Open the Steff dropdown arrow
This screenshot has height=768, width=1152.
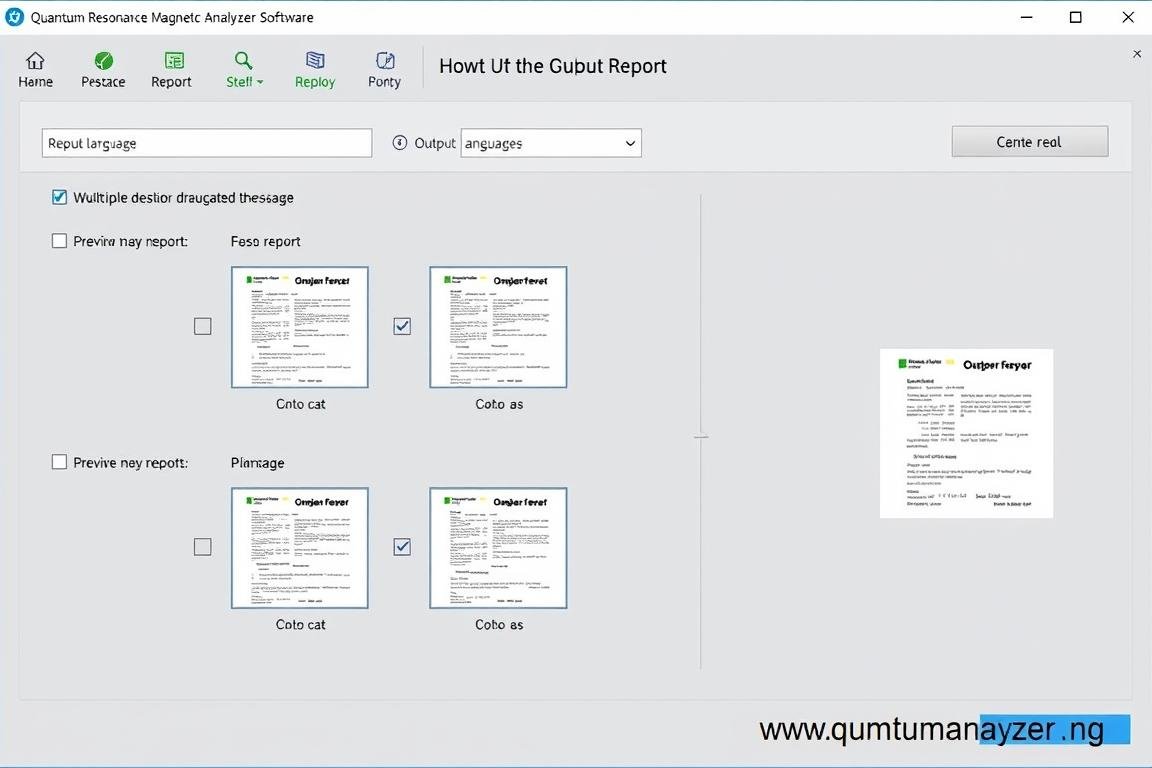(260, 82)
